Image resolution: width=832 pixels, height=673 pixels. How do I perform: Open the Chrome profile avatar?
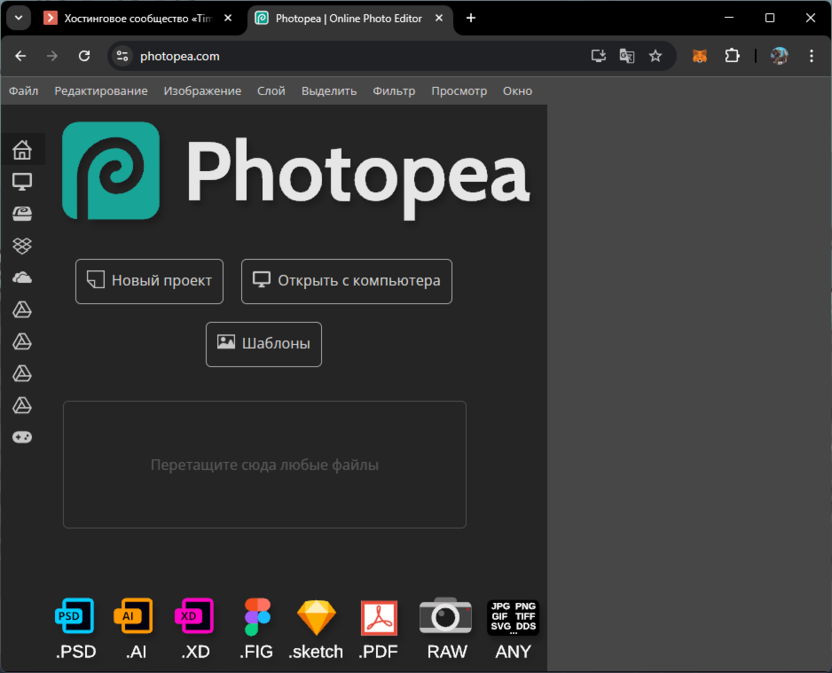779,56
